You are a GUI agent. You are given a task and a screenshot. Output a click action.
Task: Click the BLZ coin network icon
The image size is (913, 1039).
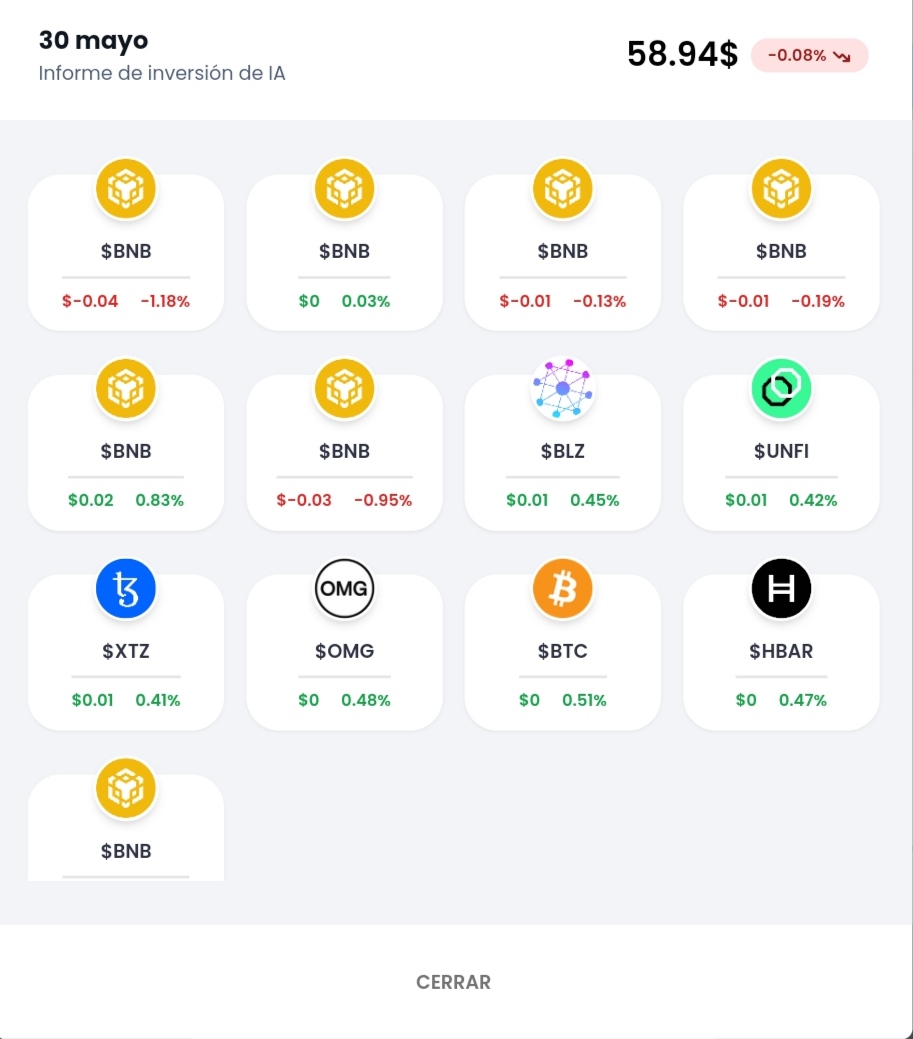click(x=563, y=388)
